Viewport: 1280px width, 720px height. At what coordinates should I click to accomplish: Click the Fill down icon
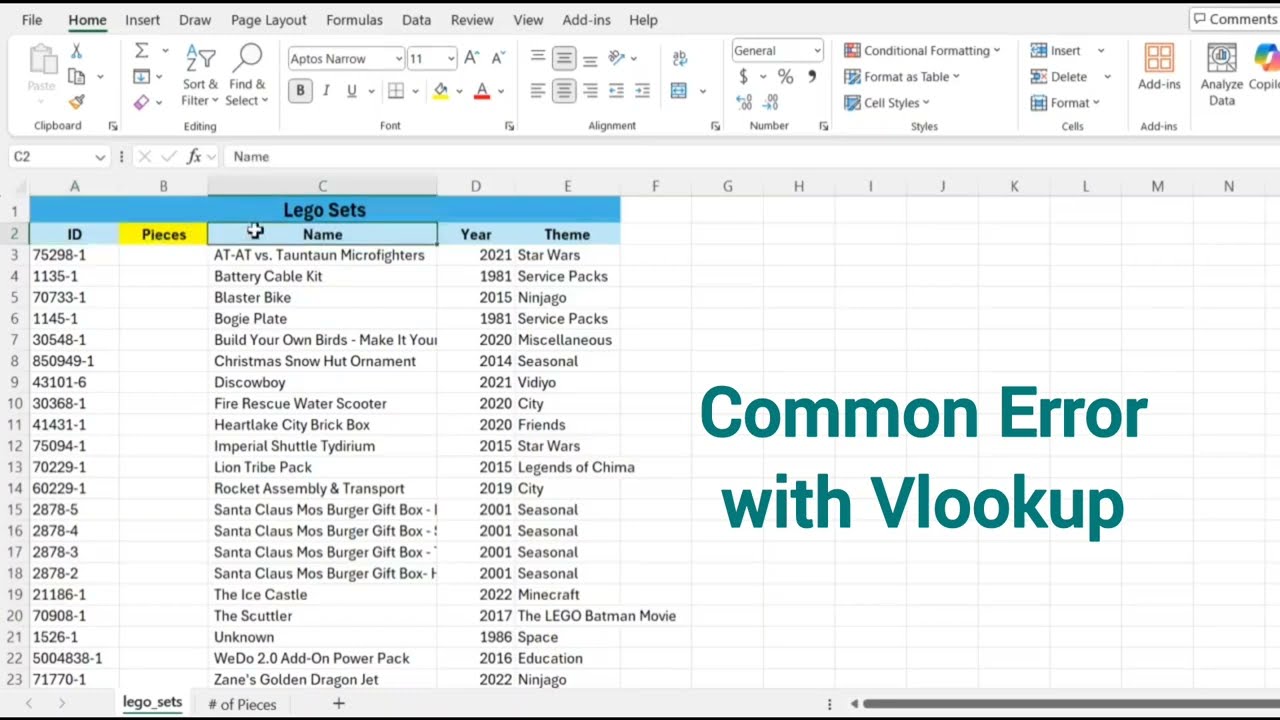[141, 77]
